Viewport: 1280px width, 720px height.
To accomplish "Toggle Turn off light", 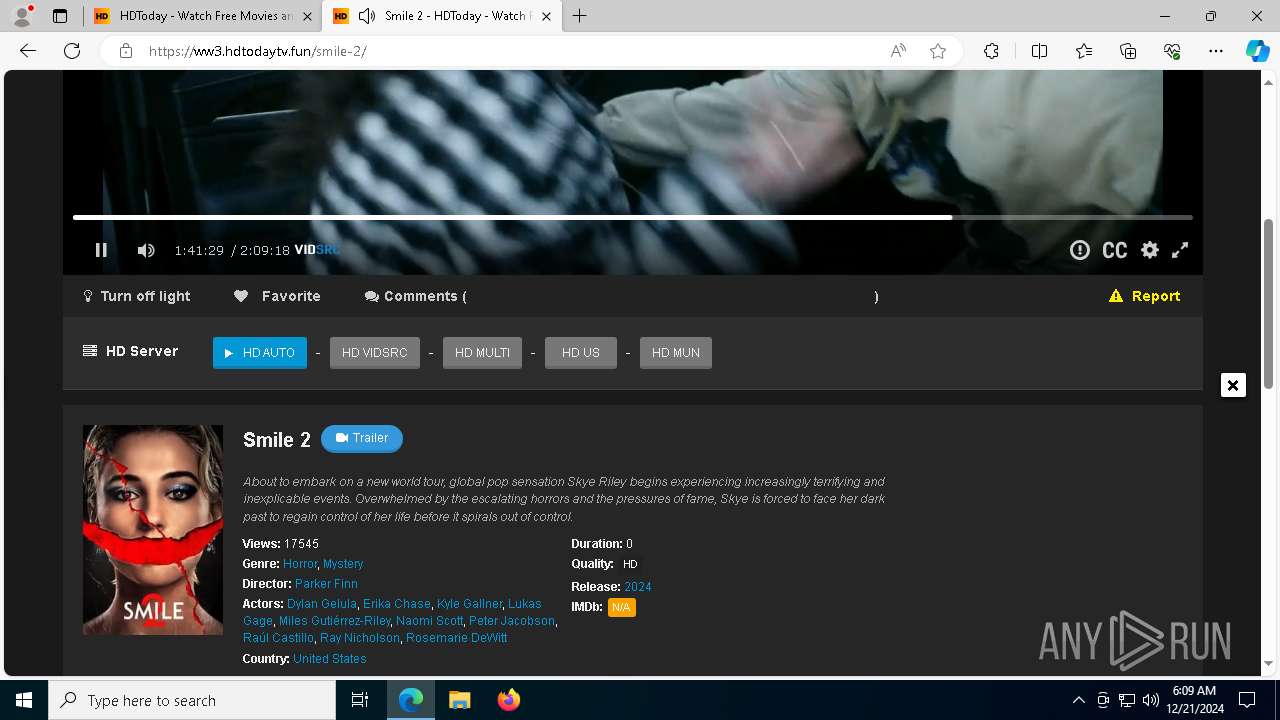I will (136, 296).
